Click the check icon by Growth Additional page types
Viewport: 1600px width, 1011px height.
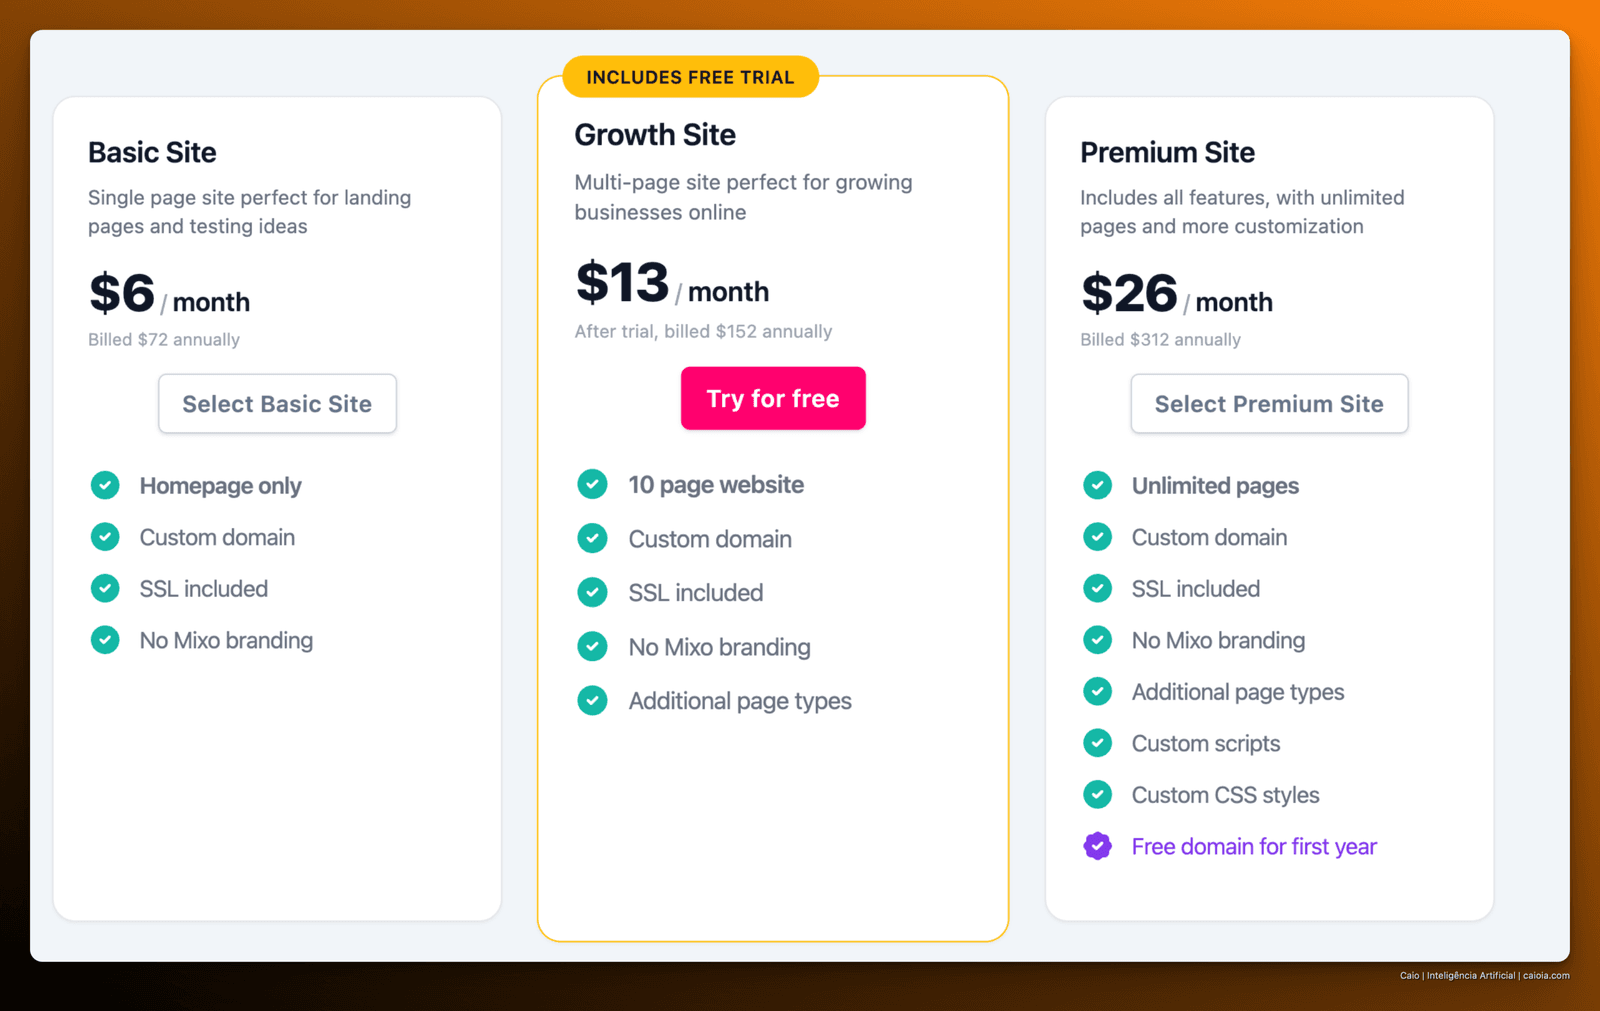pos(592,700)
